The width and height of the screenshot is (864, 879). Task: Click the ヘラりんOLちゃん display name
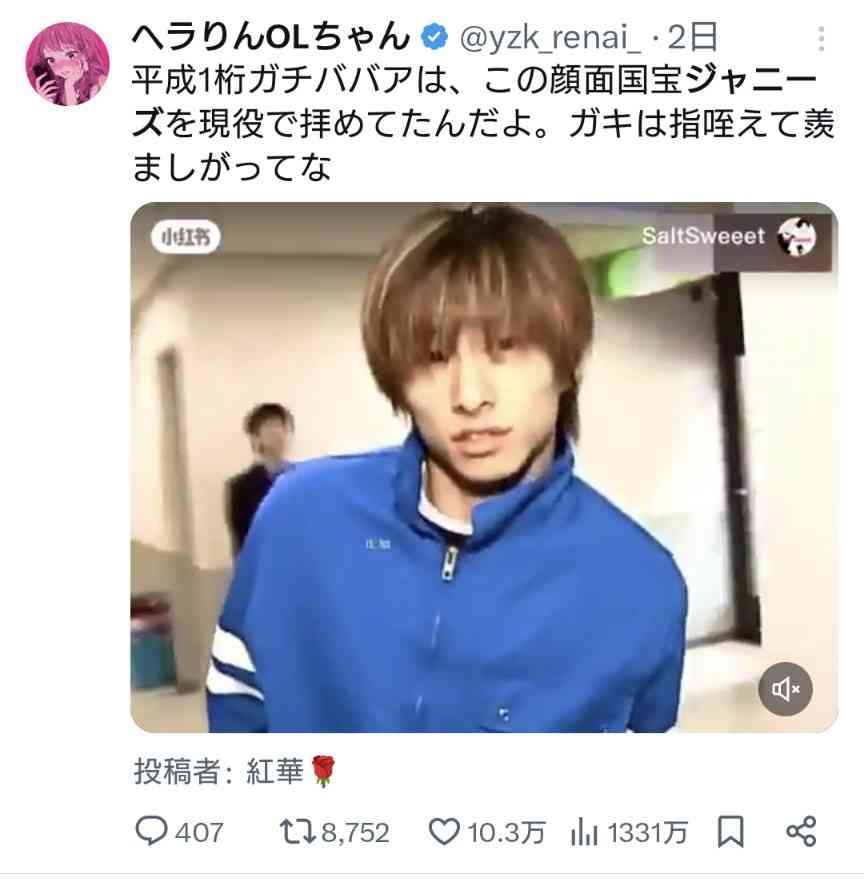(x=271, y=37)
